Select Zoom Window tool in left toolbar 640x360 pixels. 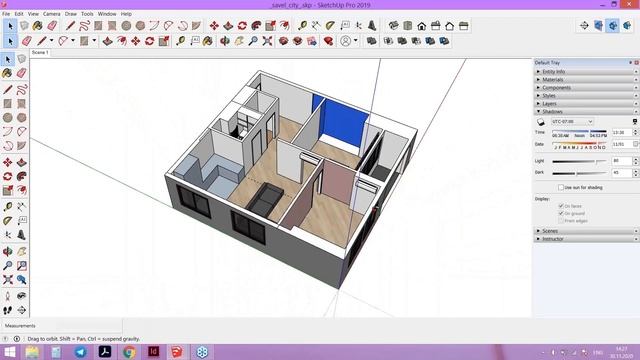pyautogui.click(x=22, y=266)
